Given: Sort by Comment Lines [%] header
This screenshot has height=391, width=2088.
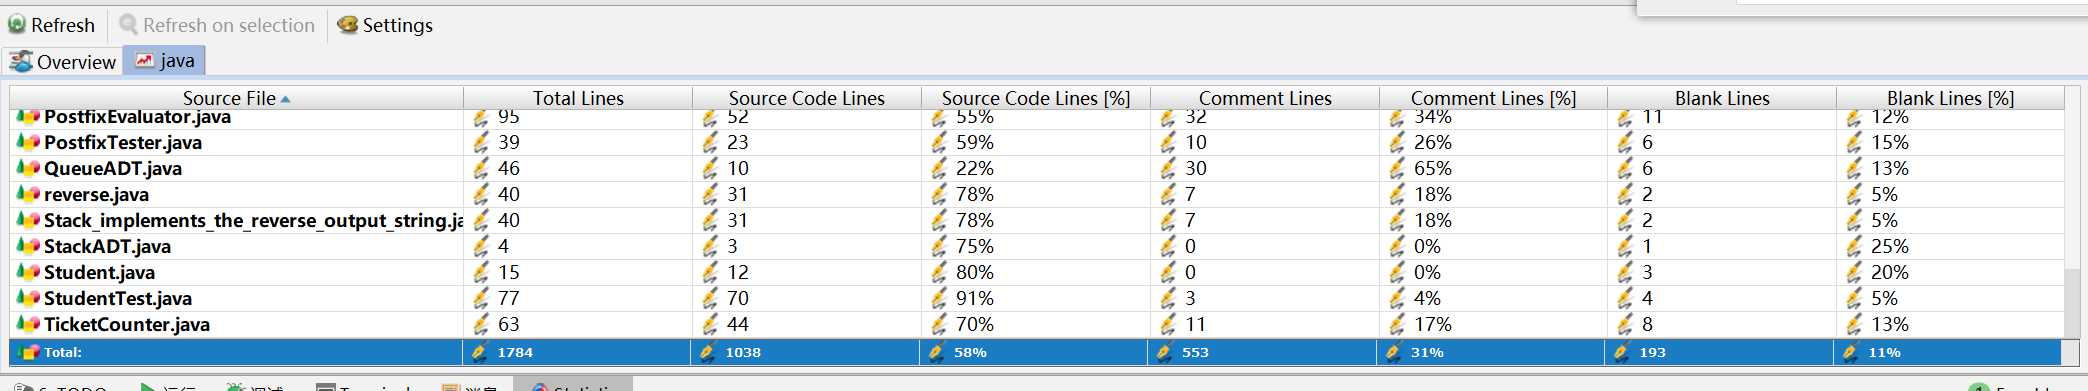Looking at the screenshot, I should click(x=1493, y=98).
